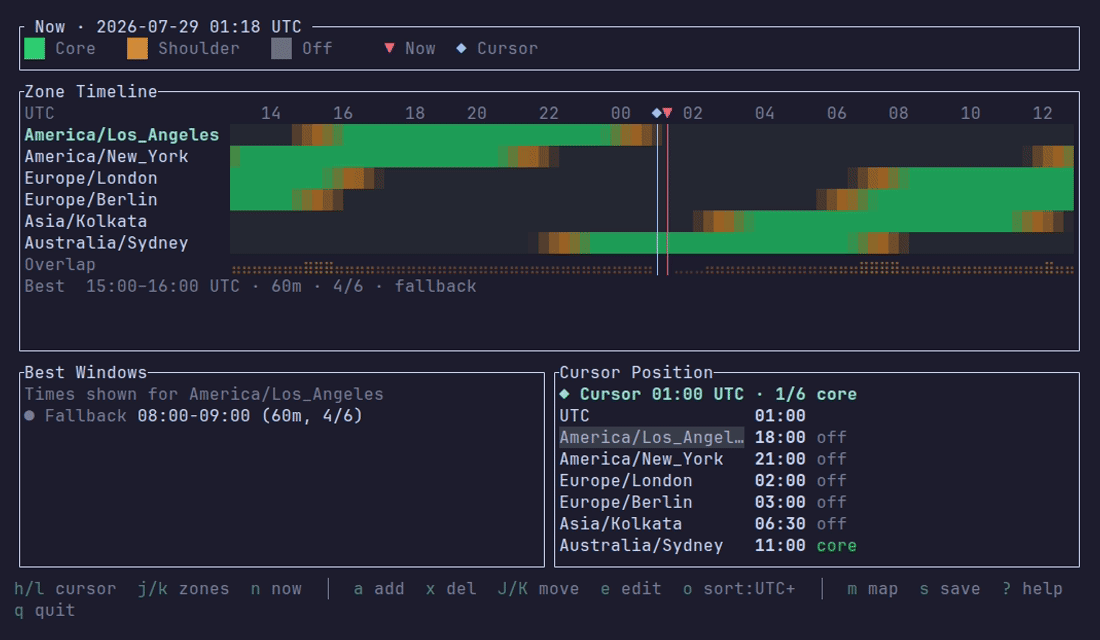Click the Zone Timeline panel title

tap(90, 92)
